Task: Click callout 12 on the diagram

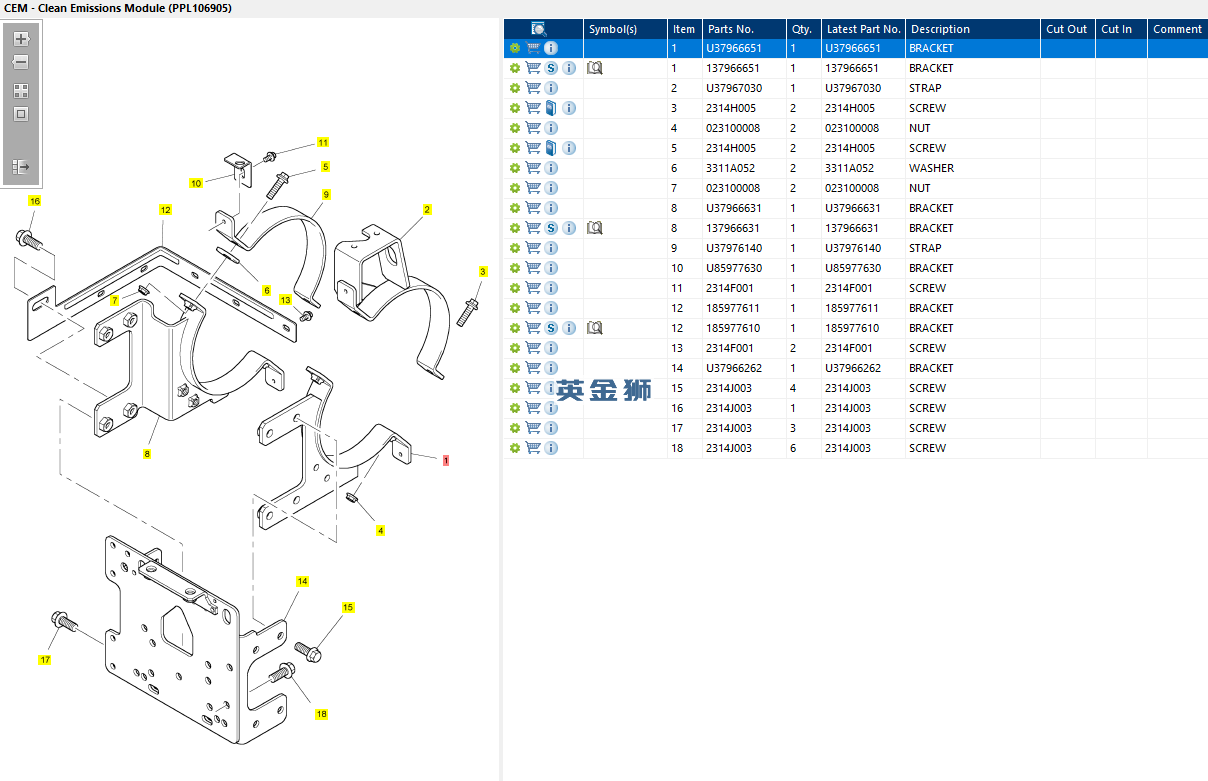Action: 165,210
